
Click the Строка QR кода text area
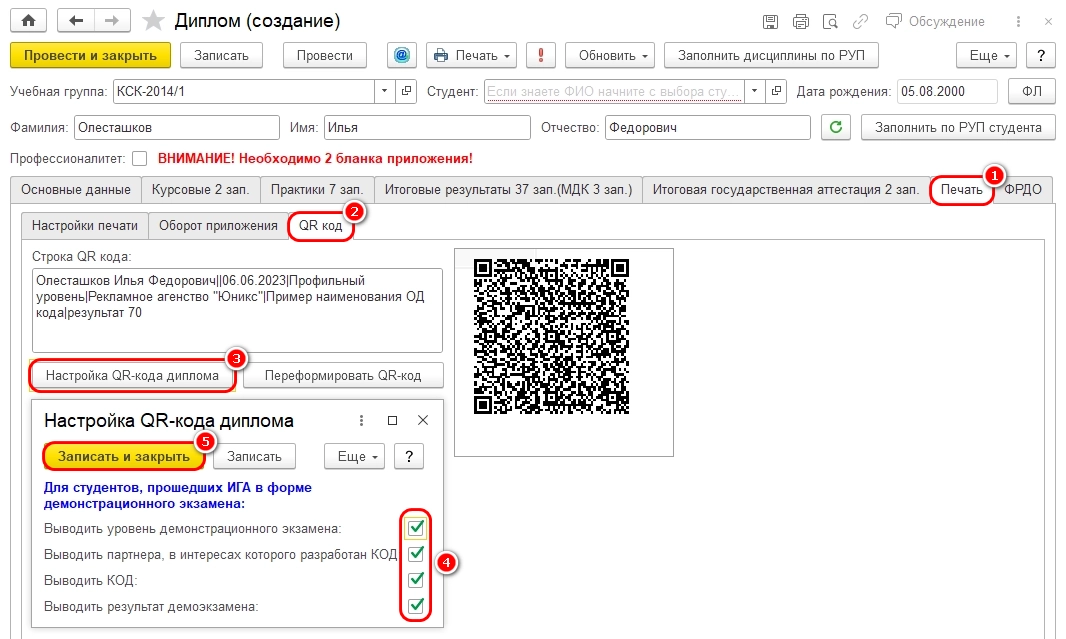(x=237, y=310)
